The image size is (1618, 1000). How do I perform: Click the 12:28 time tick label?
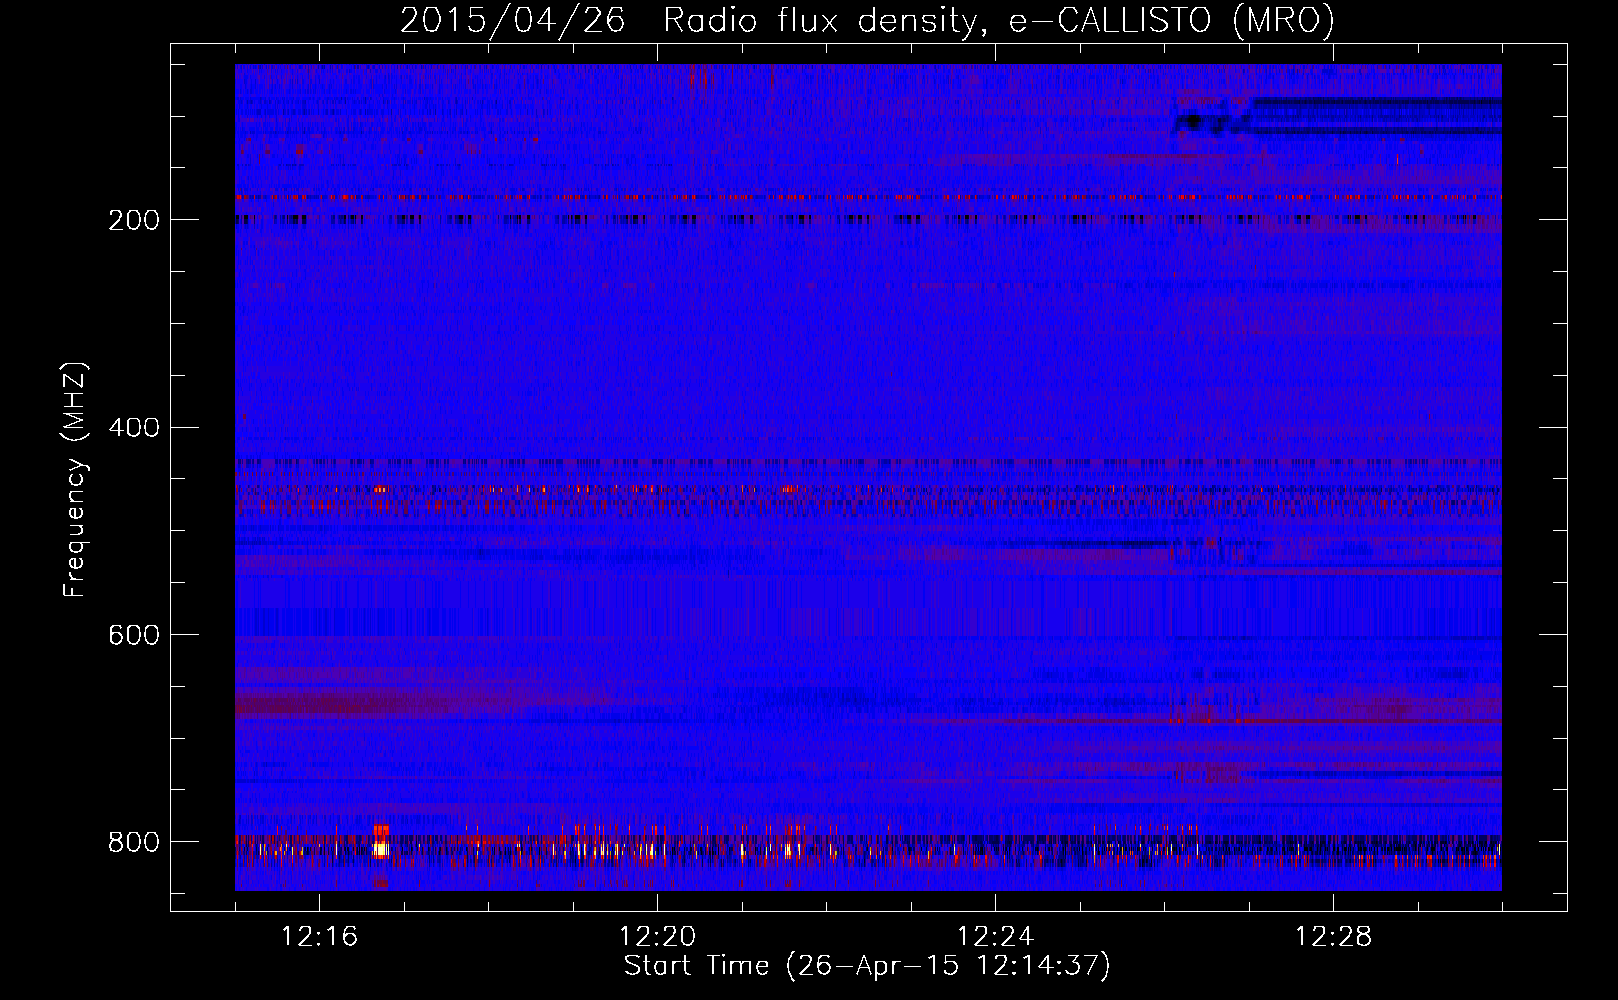coord(1333,937)
